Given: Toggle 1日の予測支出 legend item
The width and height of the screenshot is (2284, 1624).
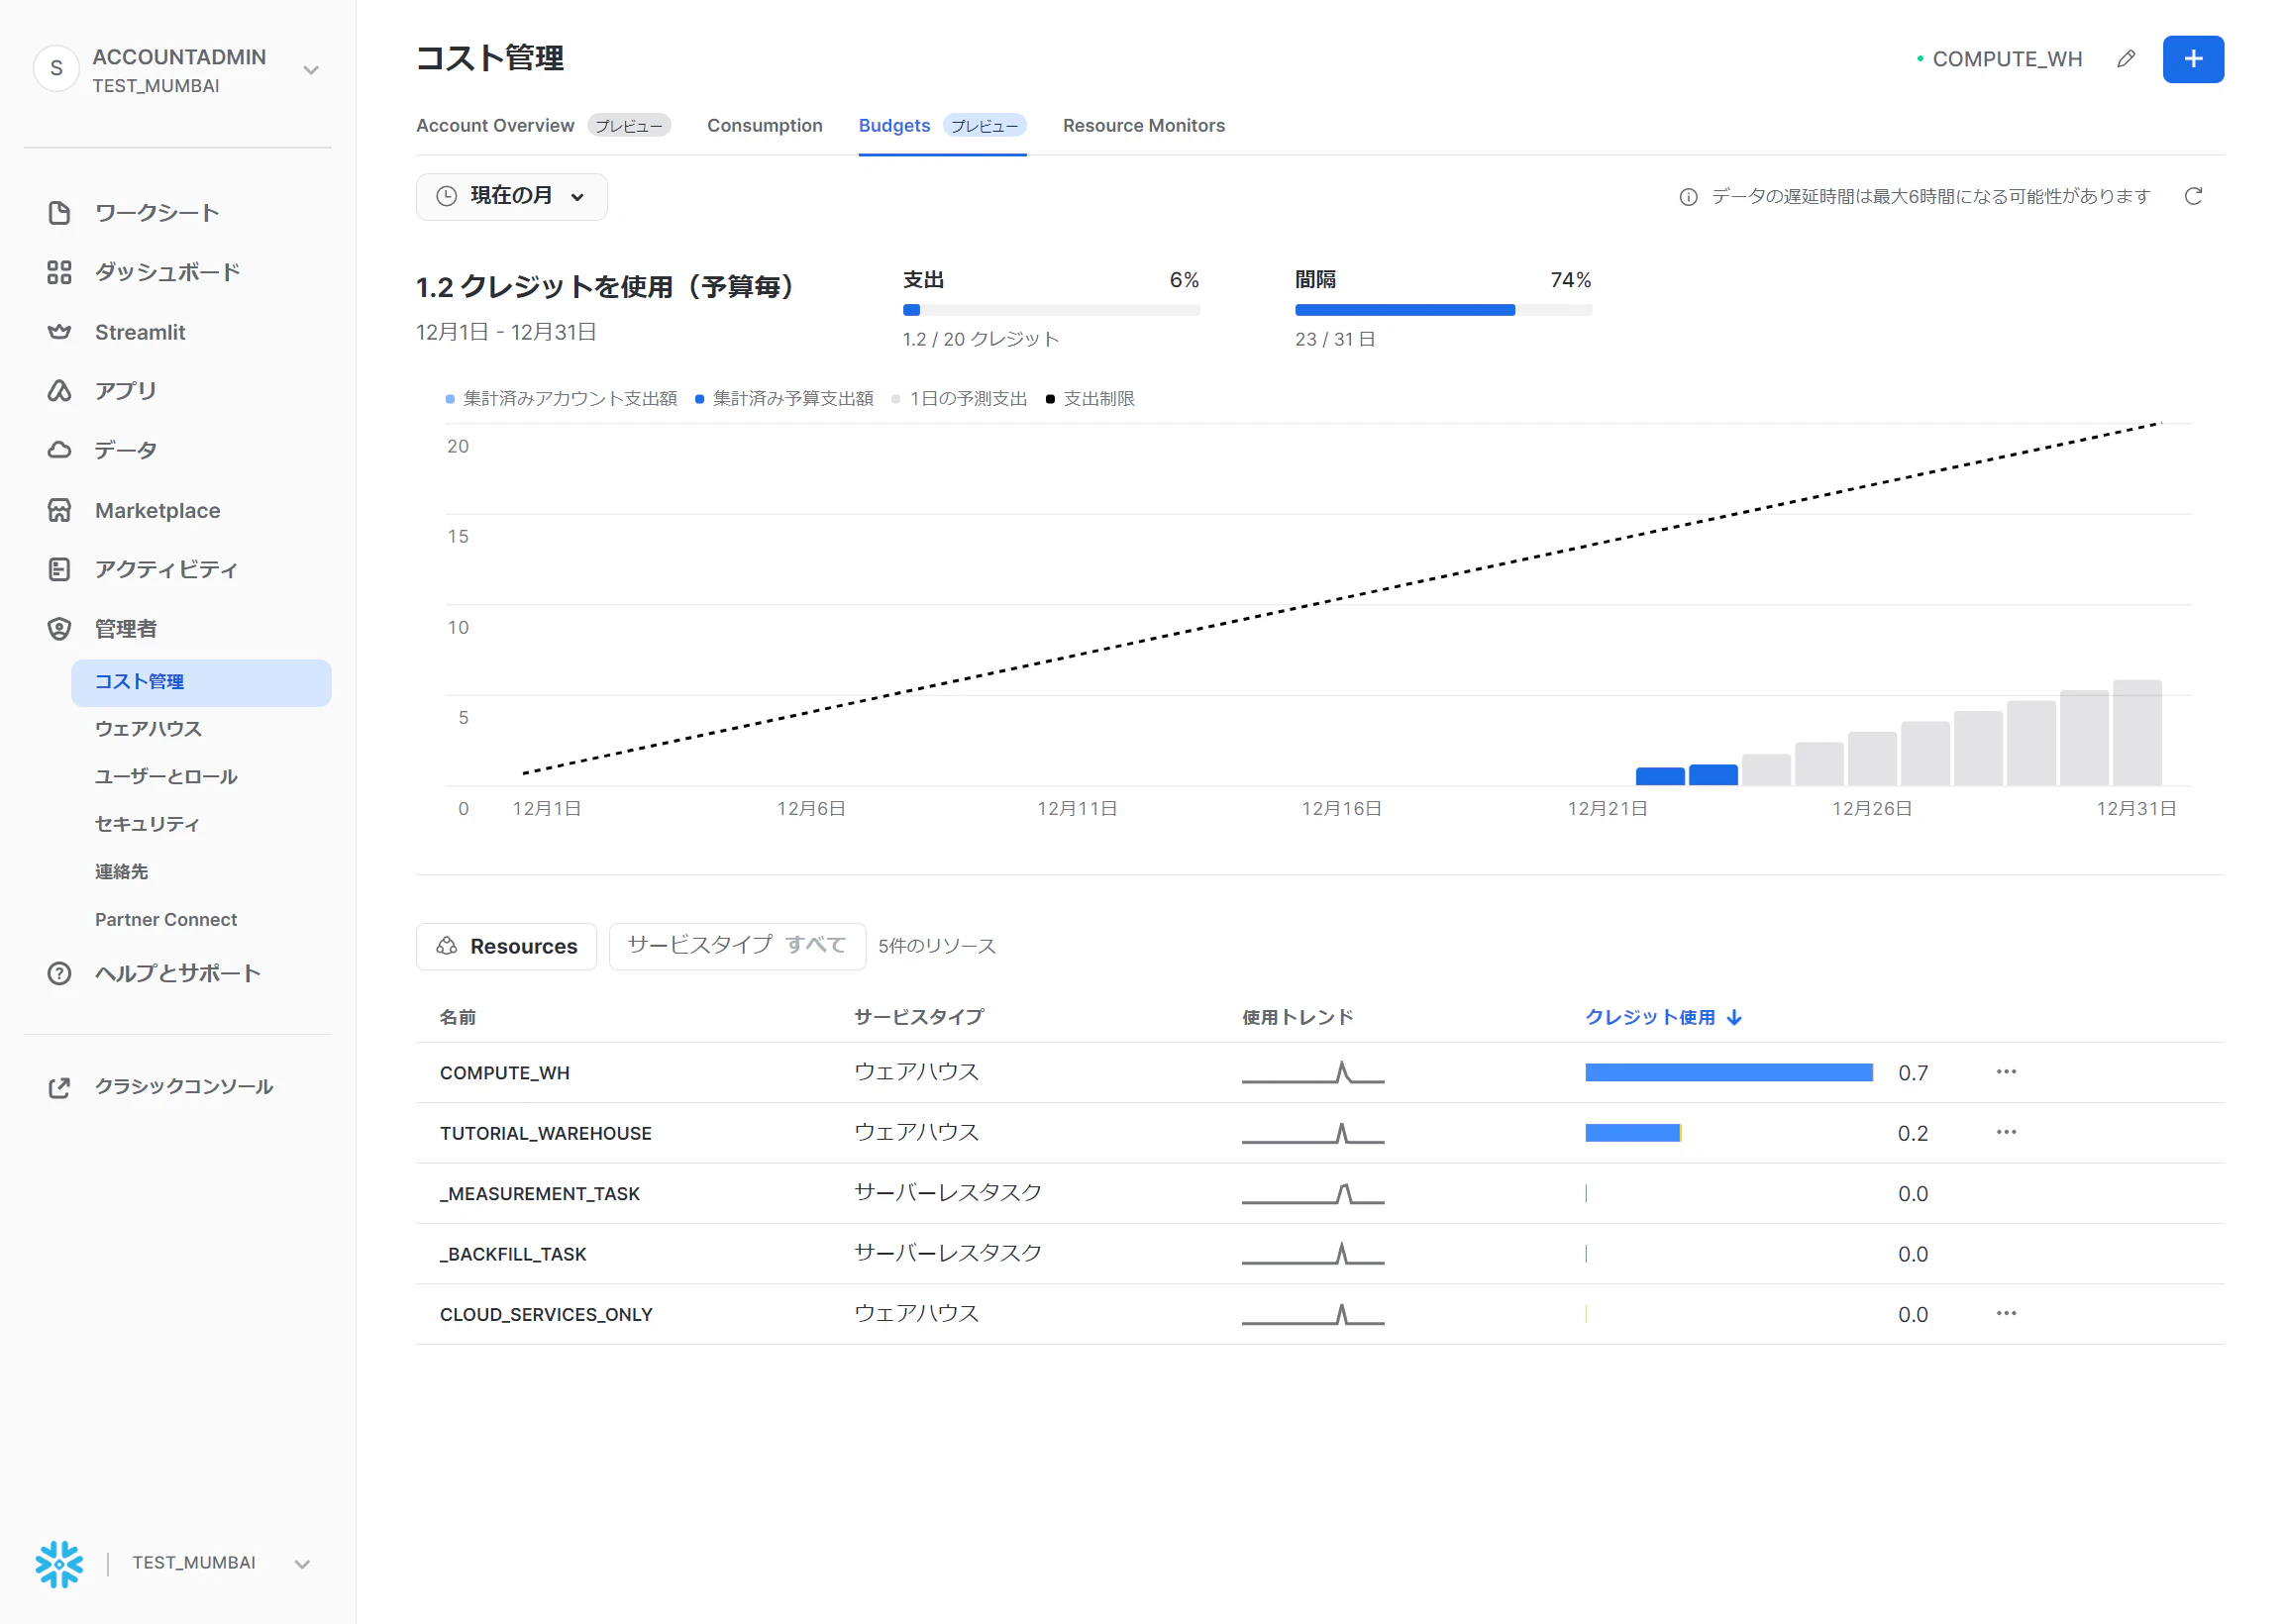Looking at the screenshot, I should (959, 399).
